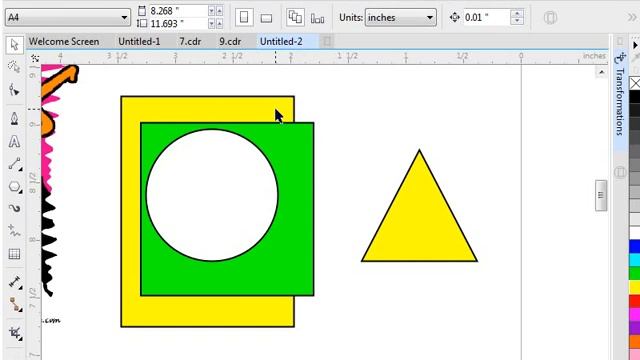Expand the docker flyout arrow
Viewport: 640px width, 360px height.
click(x=635, y=45)
